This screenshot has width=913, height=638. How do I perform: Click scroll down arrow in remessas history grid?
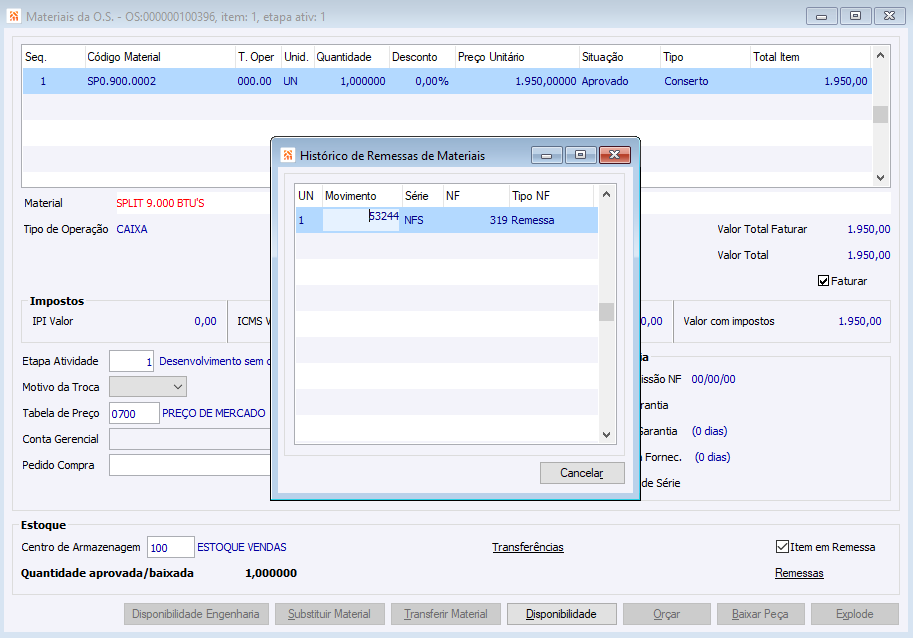coord(606,434)
